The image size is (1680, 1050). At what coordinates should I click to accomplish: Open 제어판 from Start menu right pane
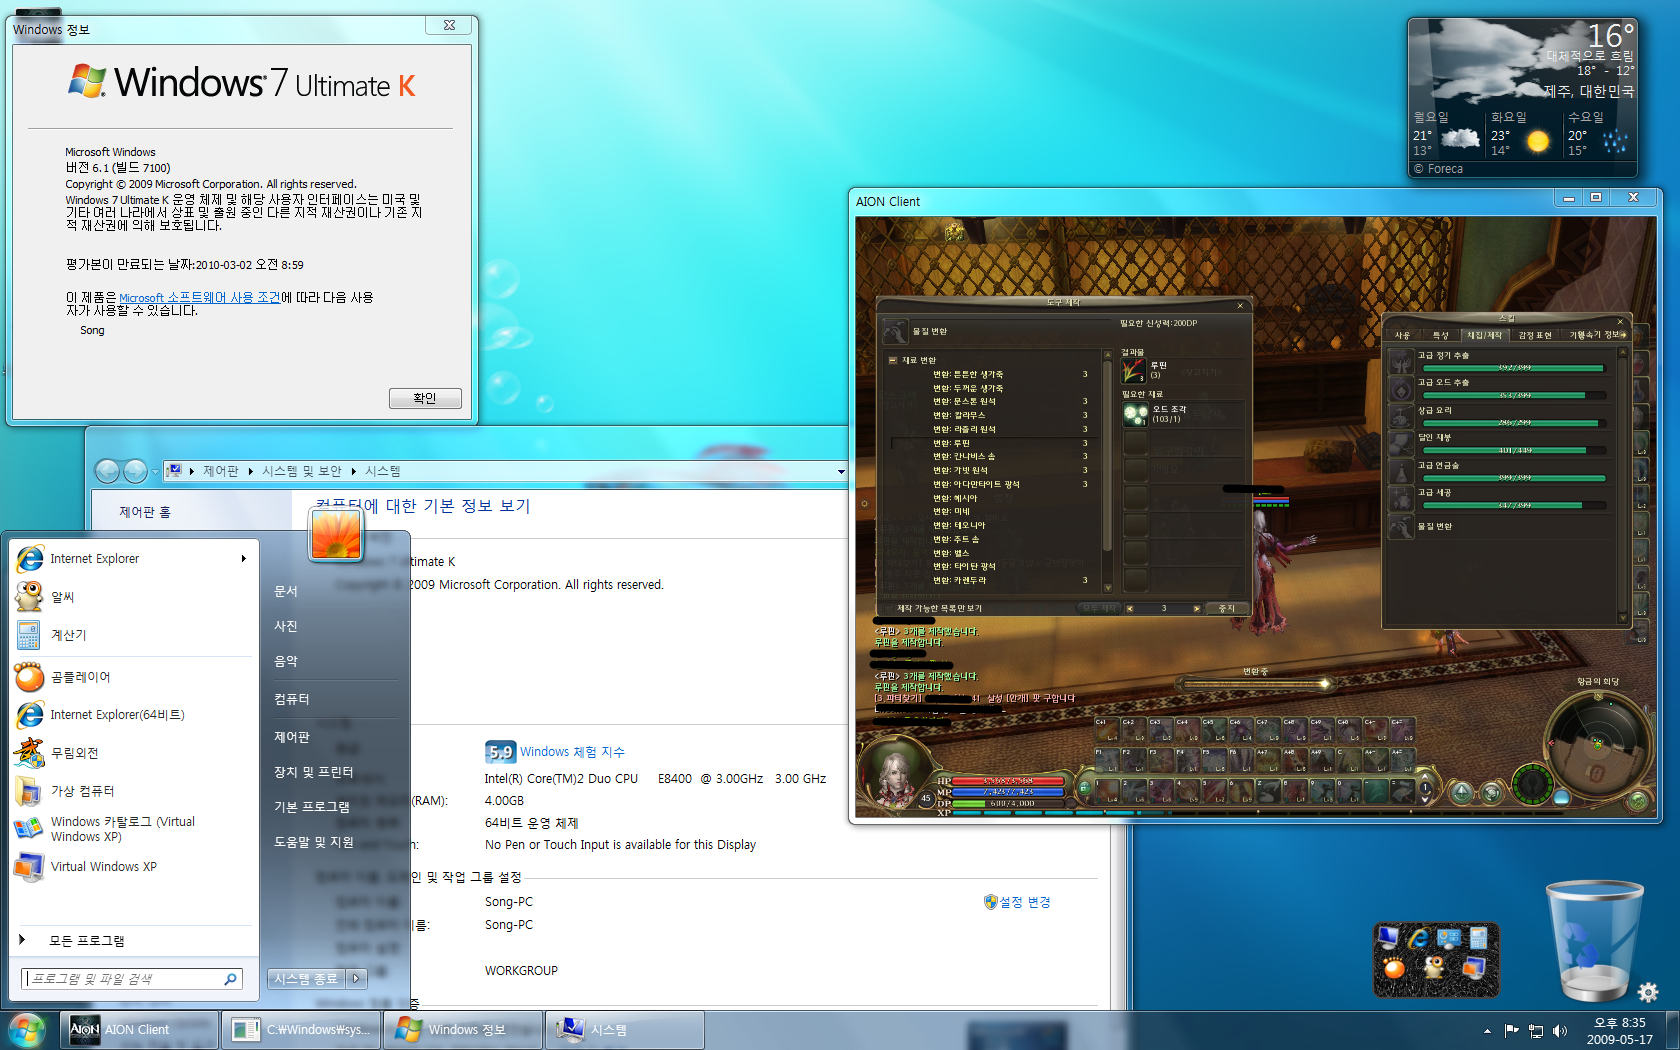292,737
